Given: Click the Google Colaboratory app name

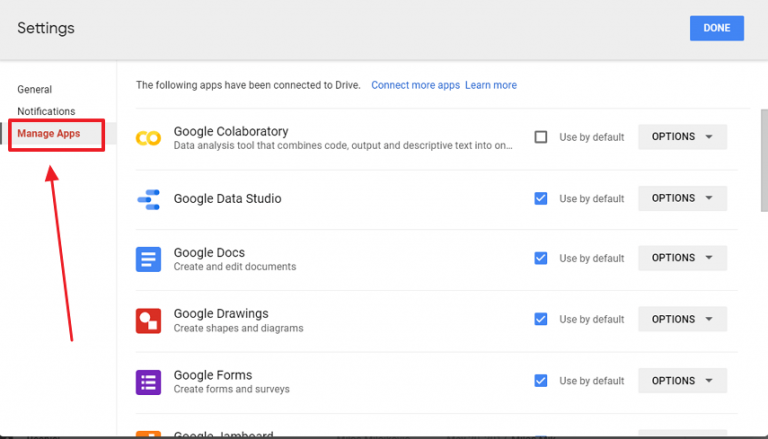Looking at the screenshot, I should click(231, 131).
